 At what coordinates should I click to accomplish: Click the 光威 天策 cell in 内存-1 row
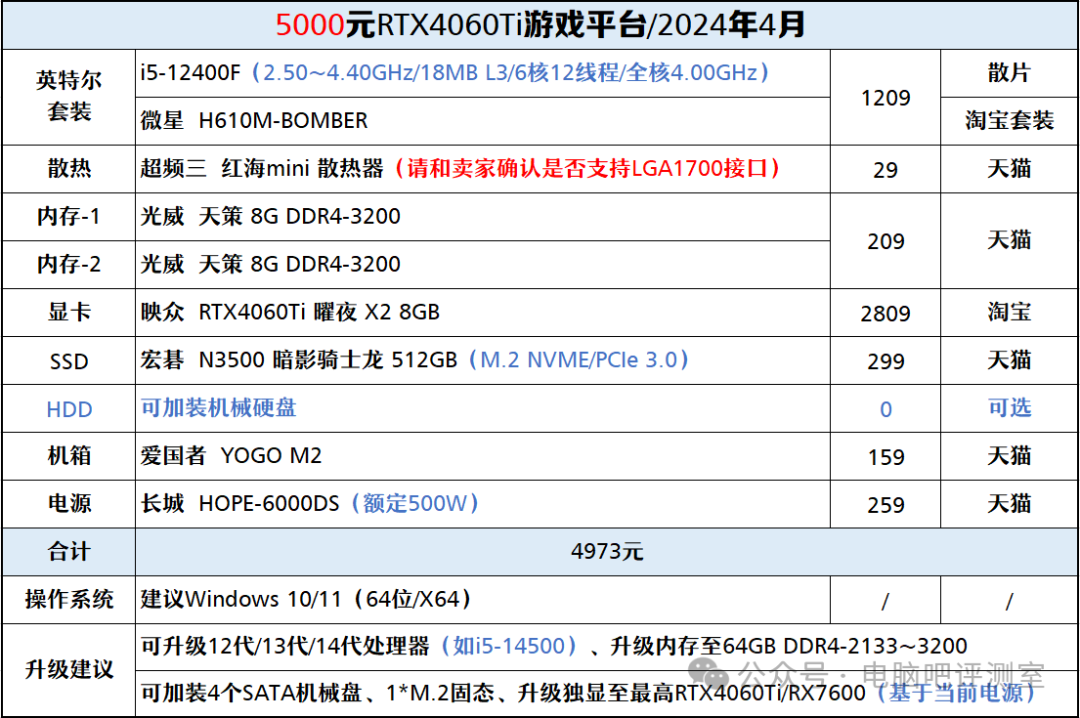(x=483, y=216)
